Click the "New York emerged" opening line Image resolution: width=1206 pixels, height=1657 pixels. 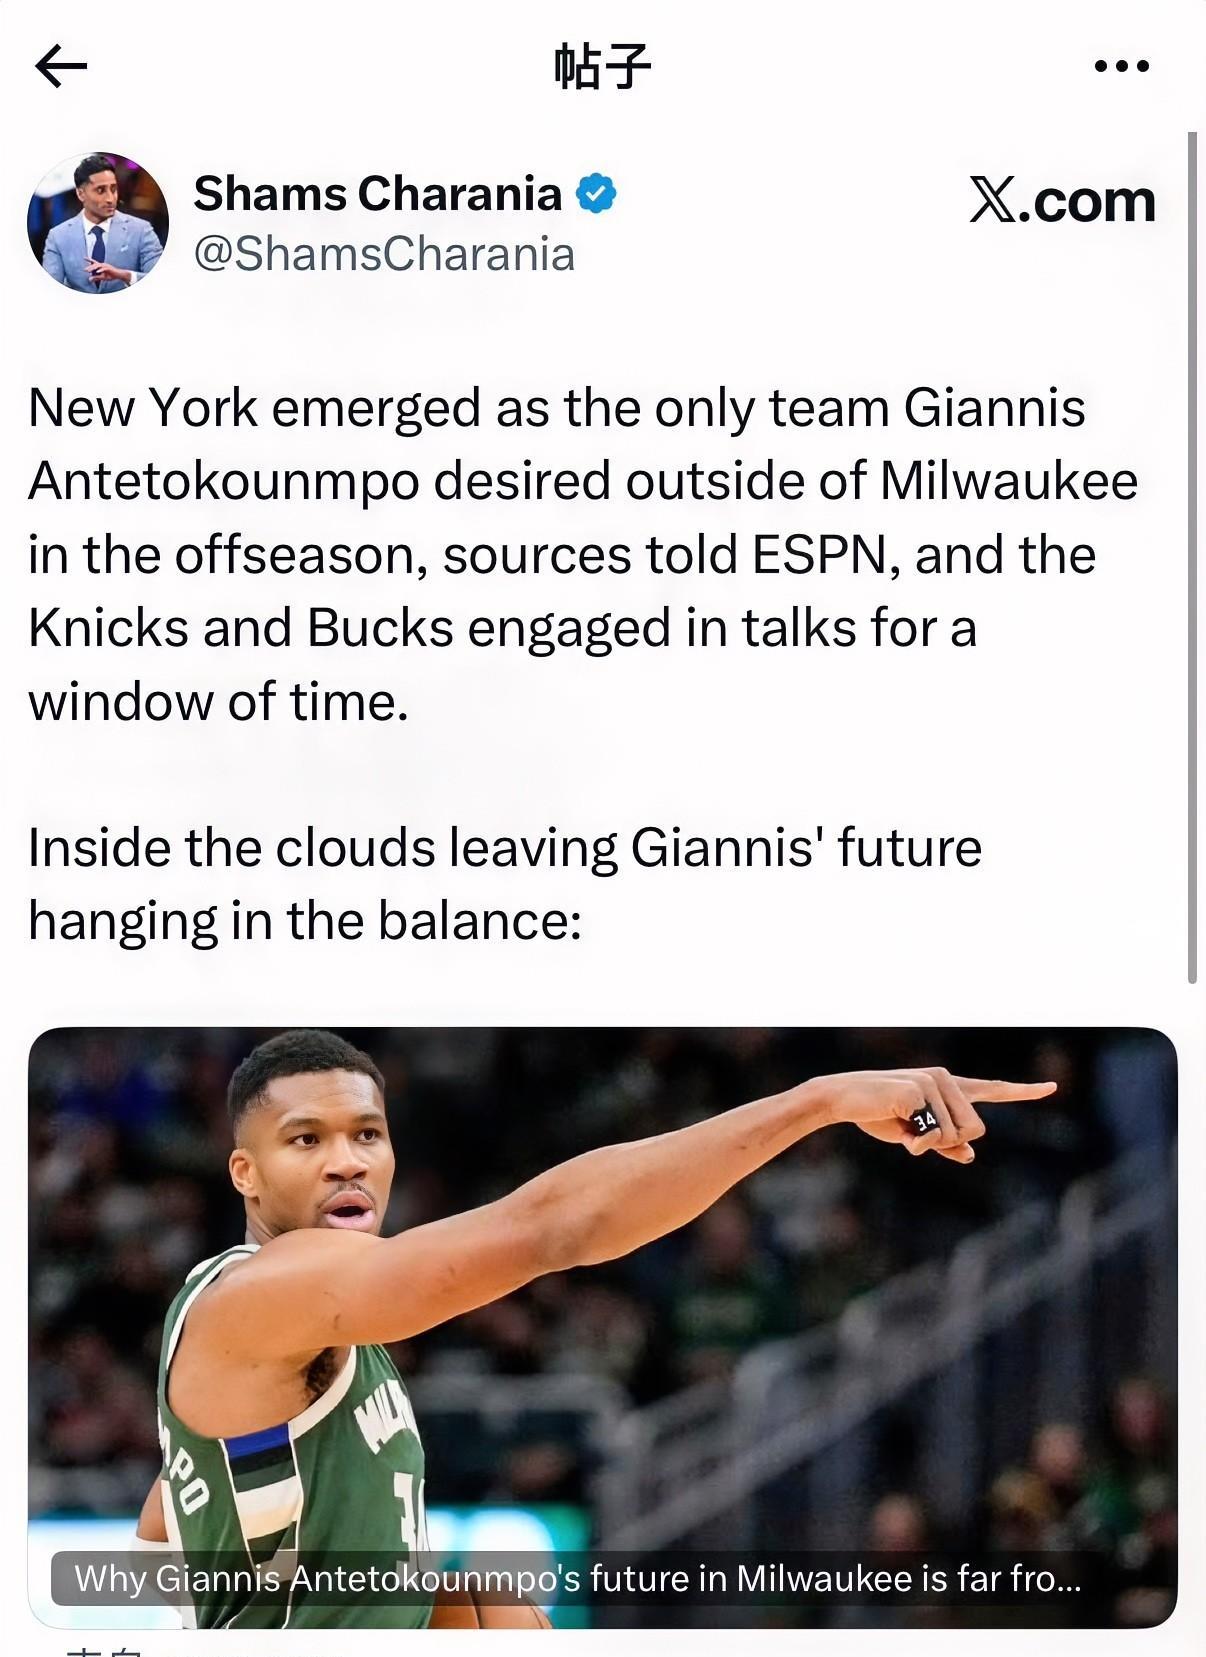(x=556, y=408)
